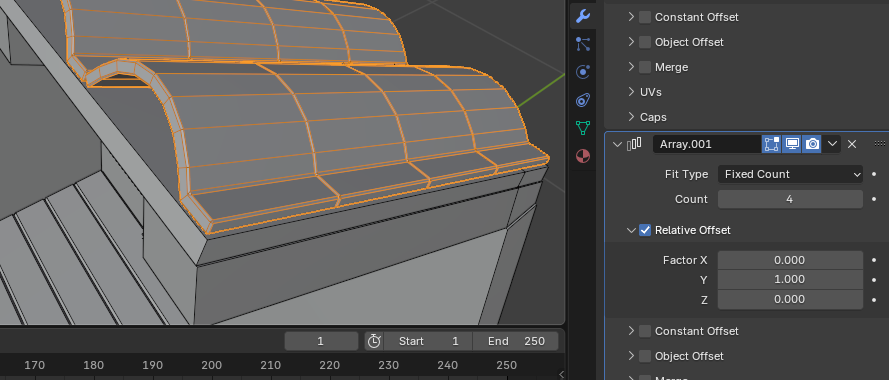This screenshot has width=889, height=380.
Task: Click the End frame field showing 250
Action: (515, 341)
